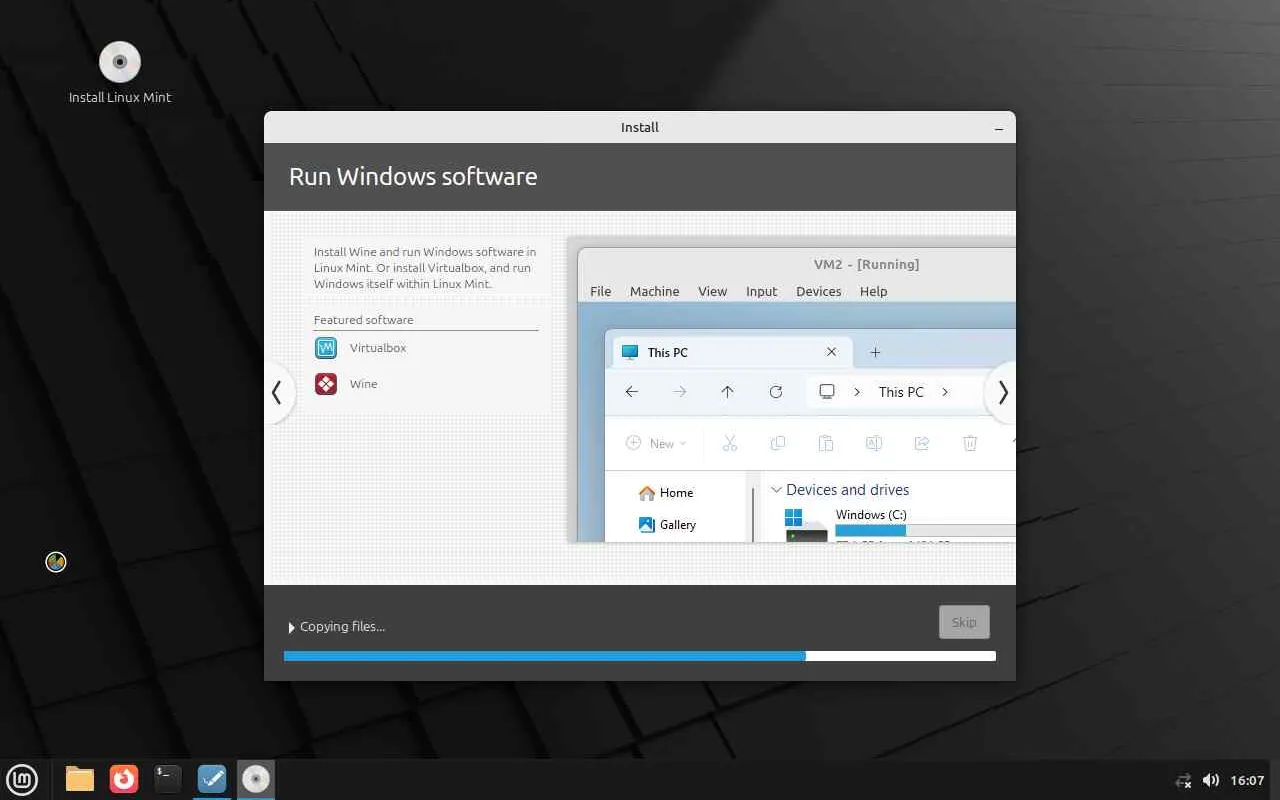Open the Input menu in the VM2 window image

[x=762, y=291]
